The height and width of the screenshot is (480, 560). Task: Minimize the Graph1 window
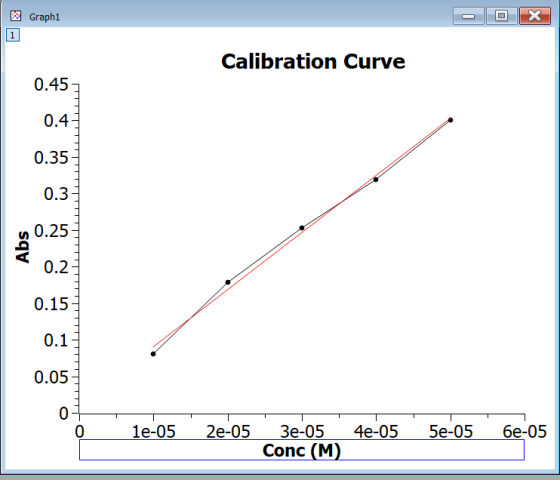[469, 16]
